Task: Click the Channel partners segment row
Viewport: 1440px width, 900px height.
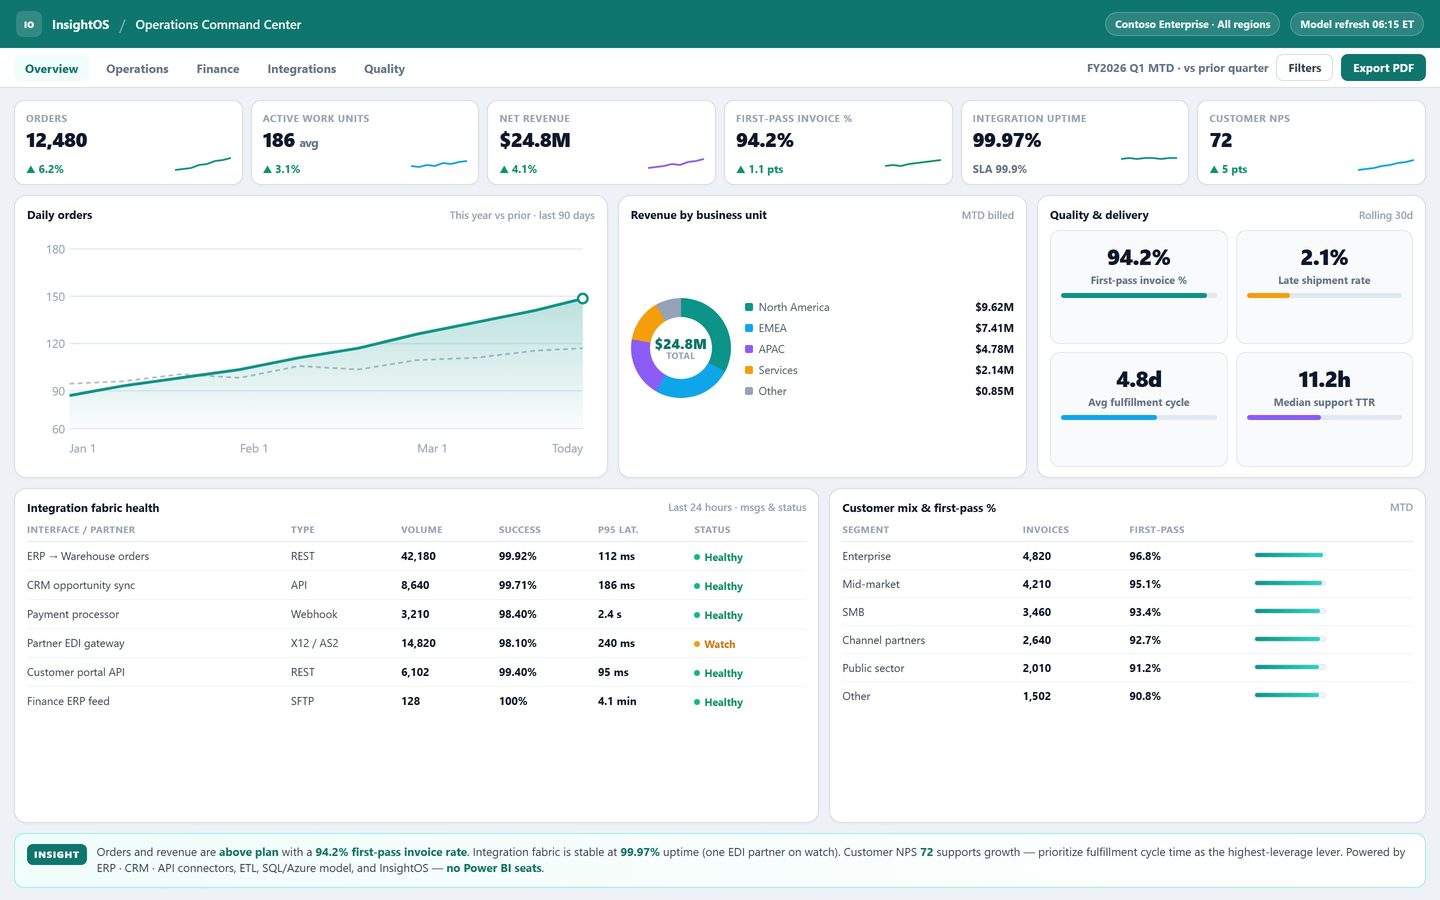Action: coord(1127,640)
